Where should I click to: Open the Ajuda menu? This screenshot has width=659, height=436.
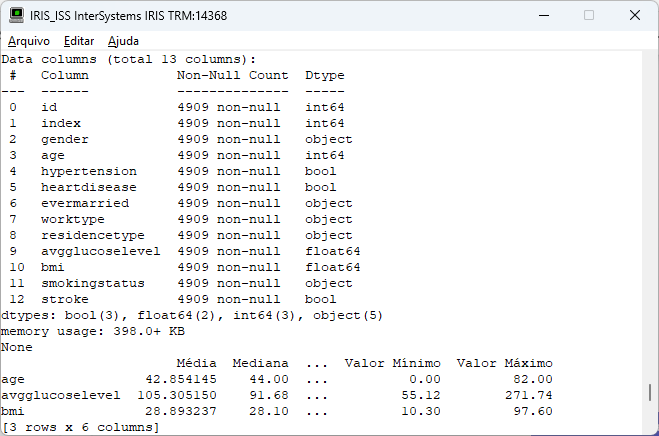coord(123,41)
